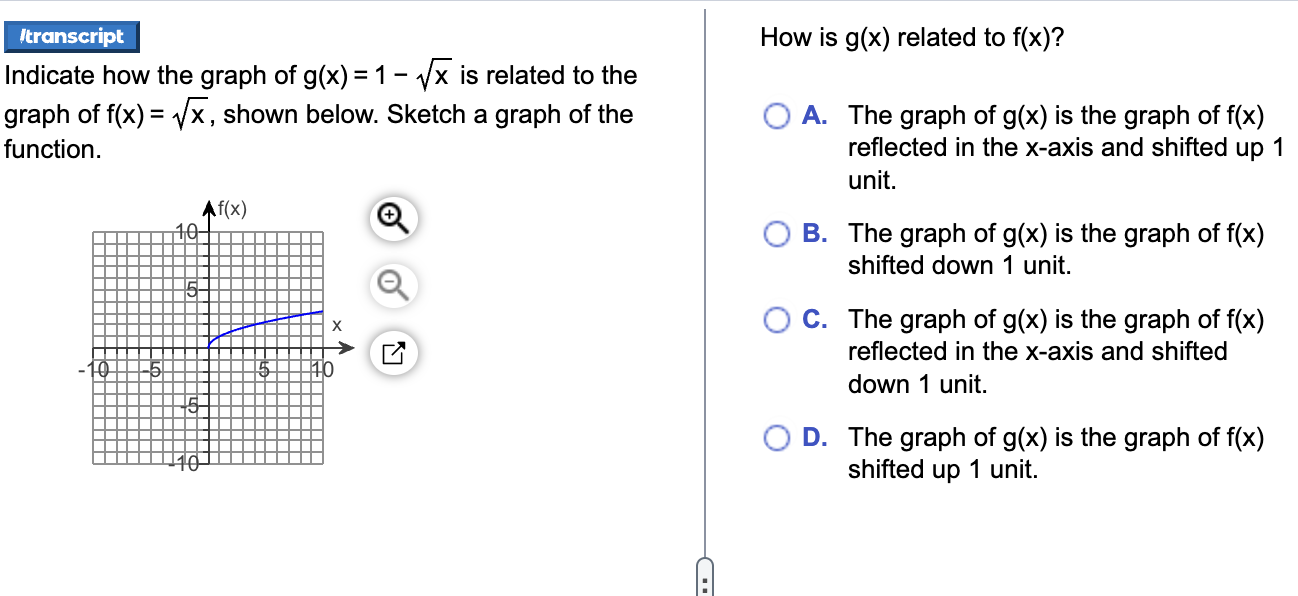The height and width of the screenshot is (596, 1298).
Task: Click the f(x) graph thumbnail
Action: point(210,345)
